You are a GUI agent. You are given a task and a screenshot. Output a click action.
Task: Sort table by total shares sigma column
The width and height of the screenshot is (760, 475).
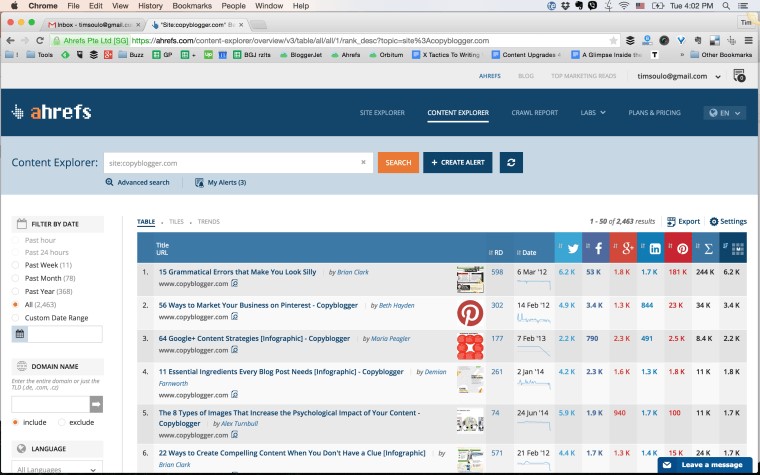coord(706,248)
